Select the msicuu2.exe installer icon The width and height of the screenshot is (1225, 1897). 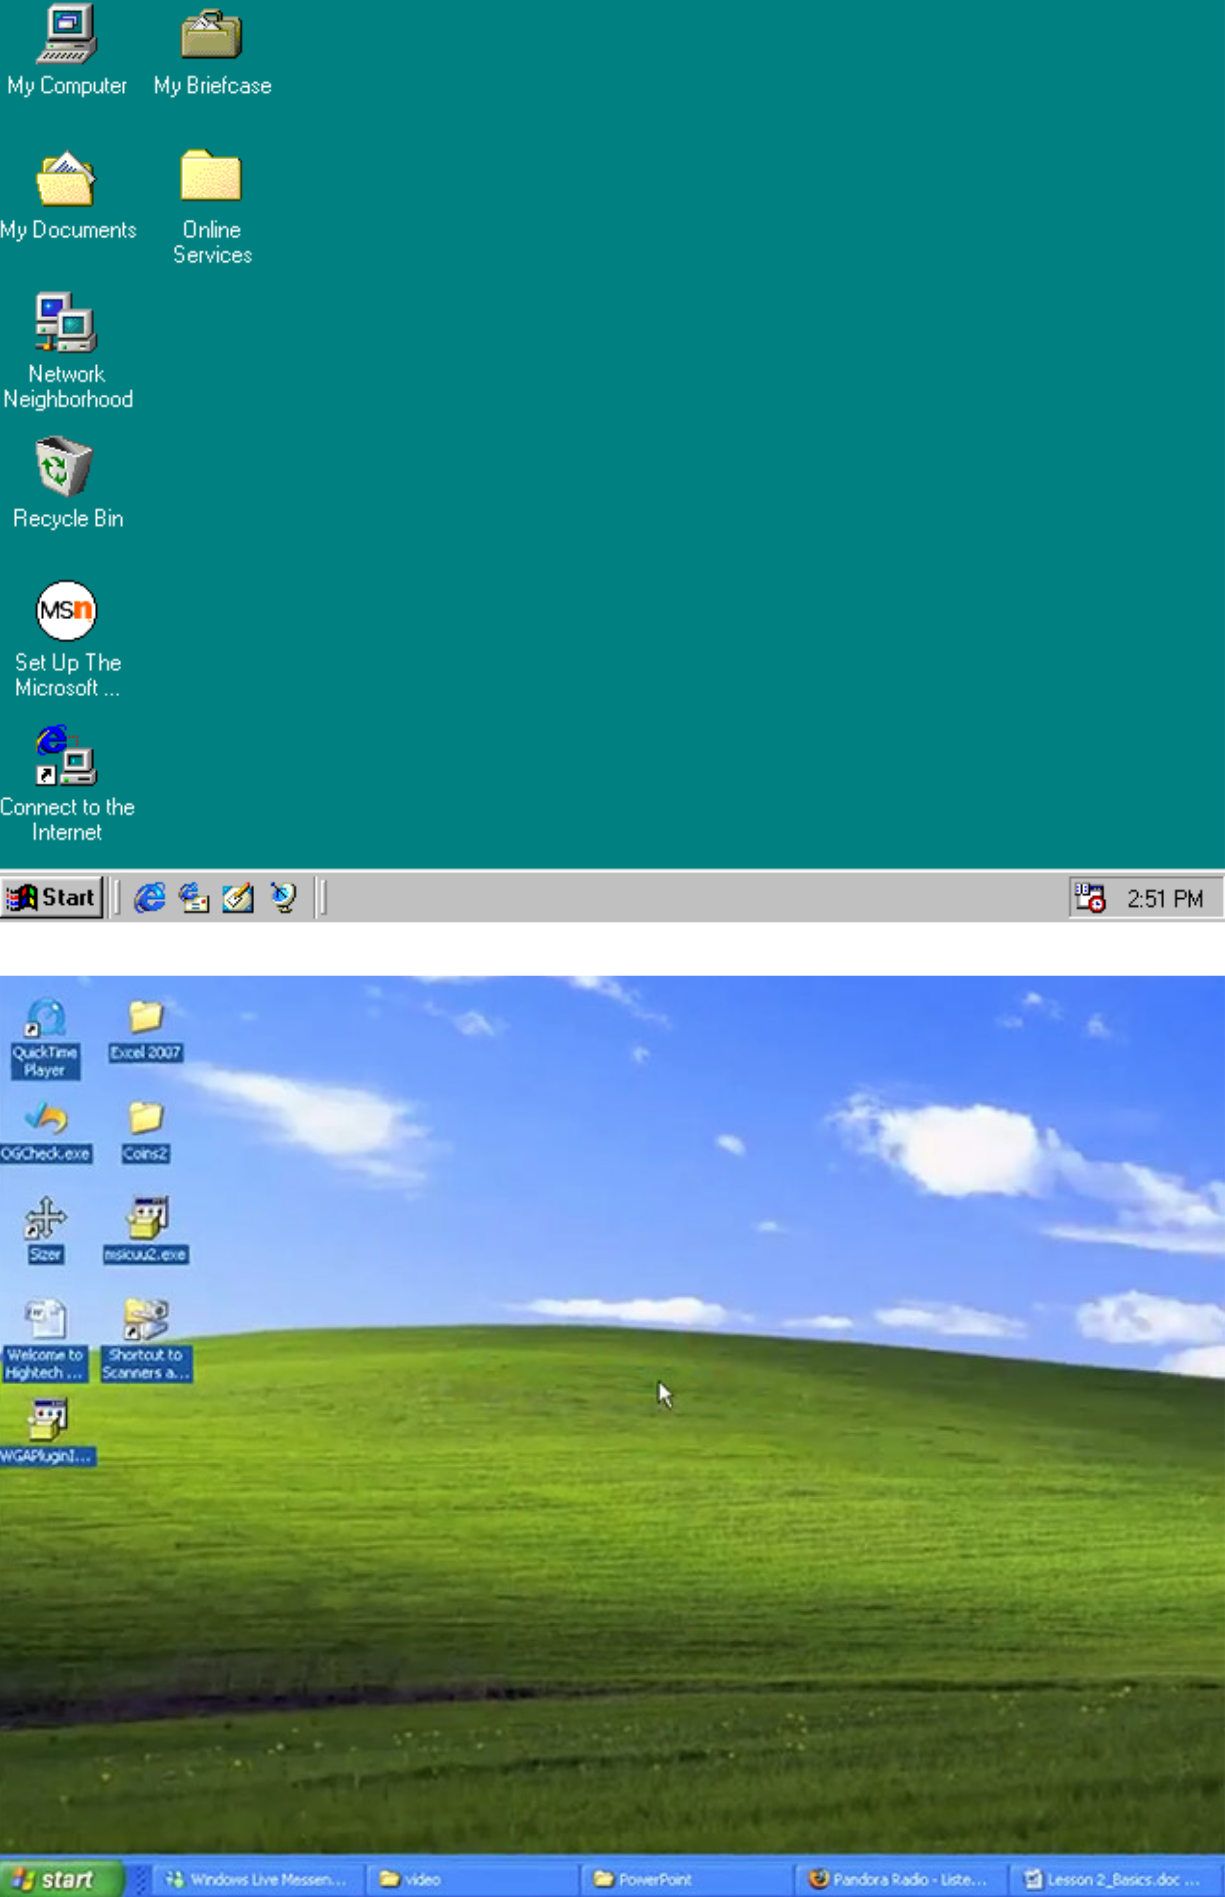[x=146, y=1230]
